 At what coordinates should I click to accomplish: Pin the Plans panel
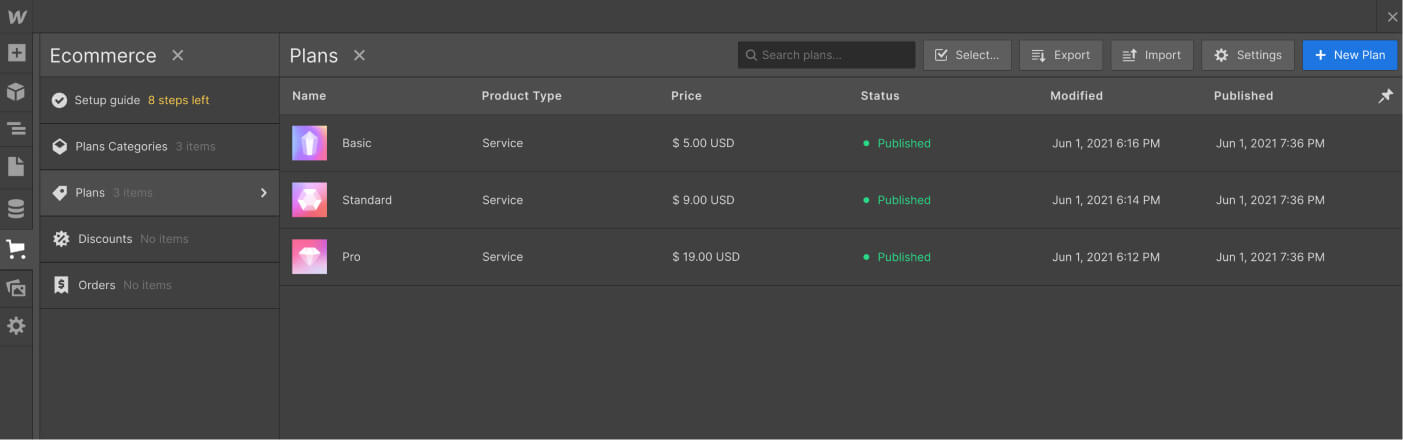(x=1385, y=96)
